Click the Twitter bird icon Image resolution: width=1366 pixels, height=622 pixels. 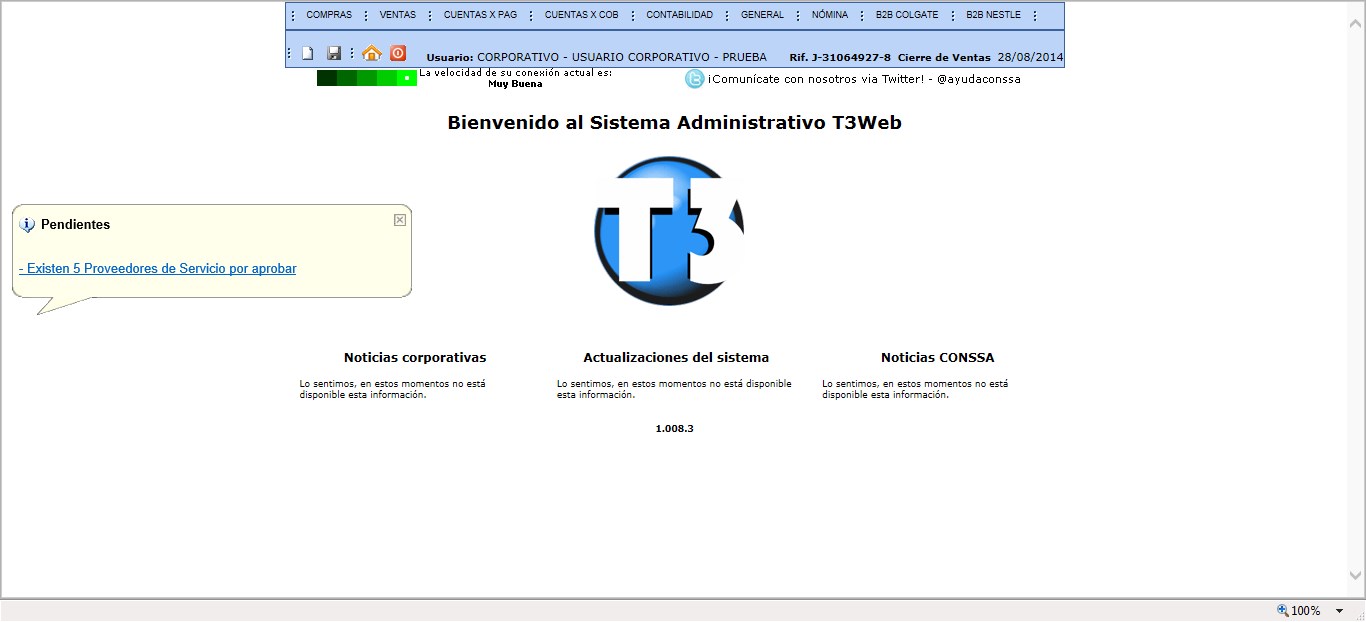point(694,79)
